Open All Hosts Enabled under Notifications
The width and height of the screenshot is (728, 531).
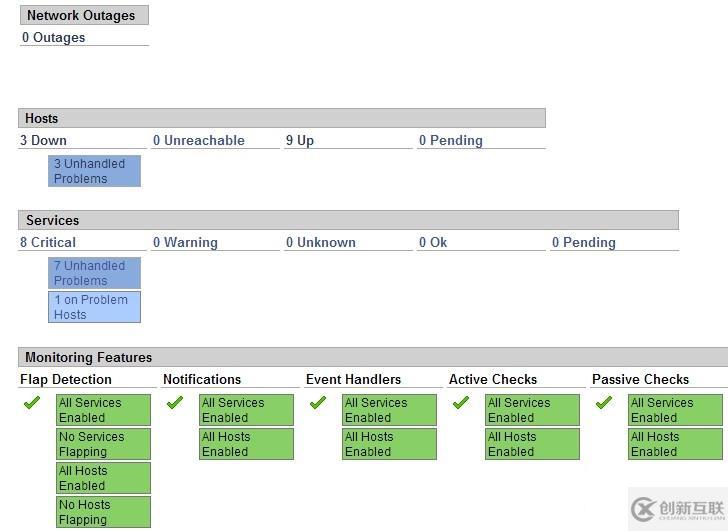tap(246, 444)
